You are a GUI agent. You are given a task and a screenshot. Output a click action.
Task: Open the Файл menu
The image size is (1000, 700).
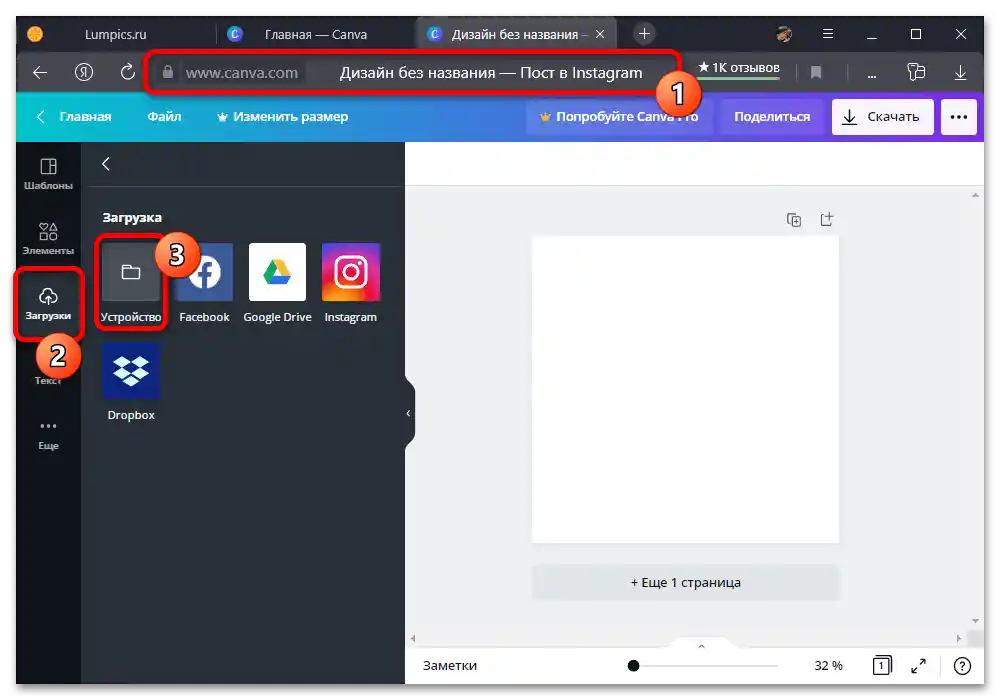pos(164,117)
